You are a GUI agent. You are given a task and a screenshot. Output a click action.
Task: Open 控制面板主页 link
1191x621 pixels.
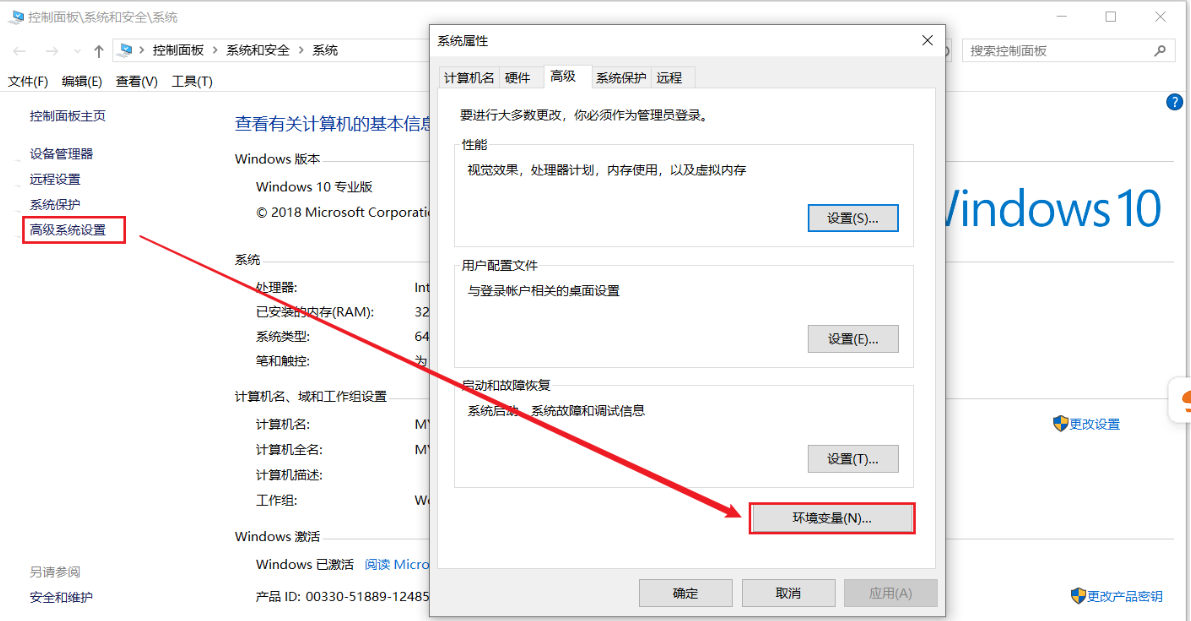[x=68, y=115]
